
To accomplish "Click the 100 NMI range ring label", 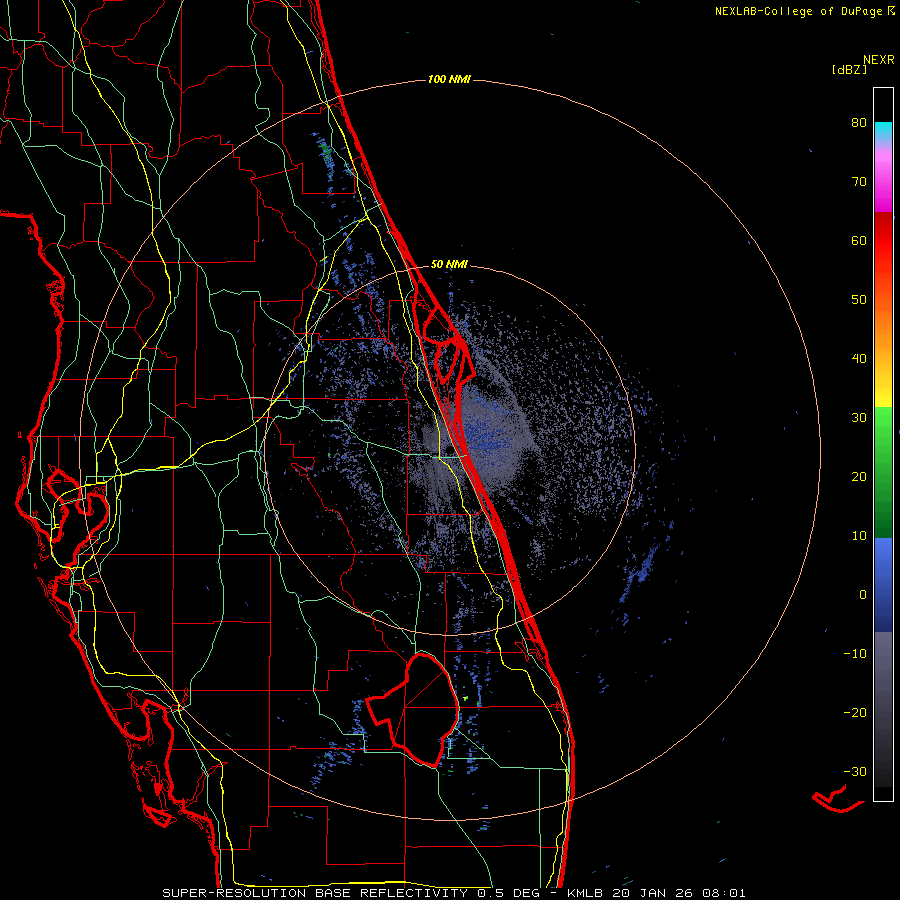I will tap(449, 79).
